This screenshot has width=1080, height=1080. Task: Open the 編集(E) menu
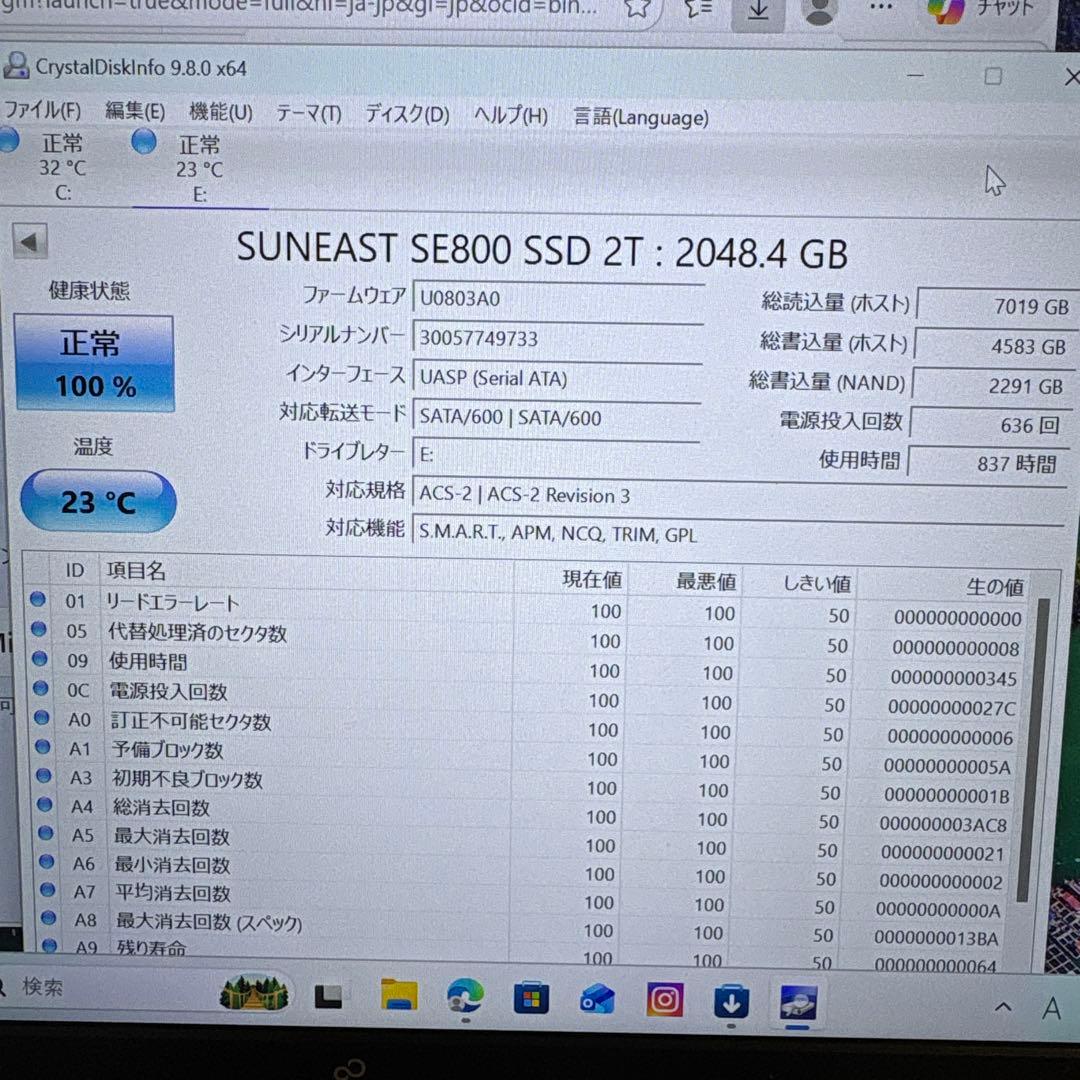pyautogui.click(x=135, y=112)
